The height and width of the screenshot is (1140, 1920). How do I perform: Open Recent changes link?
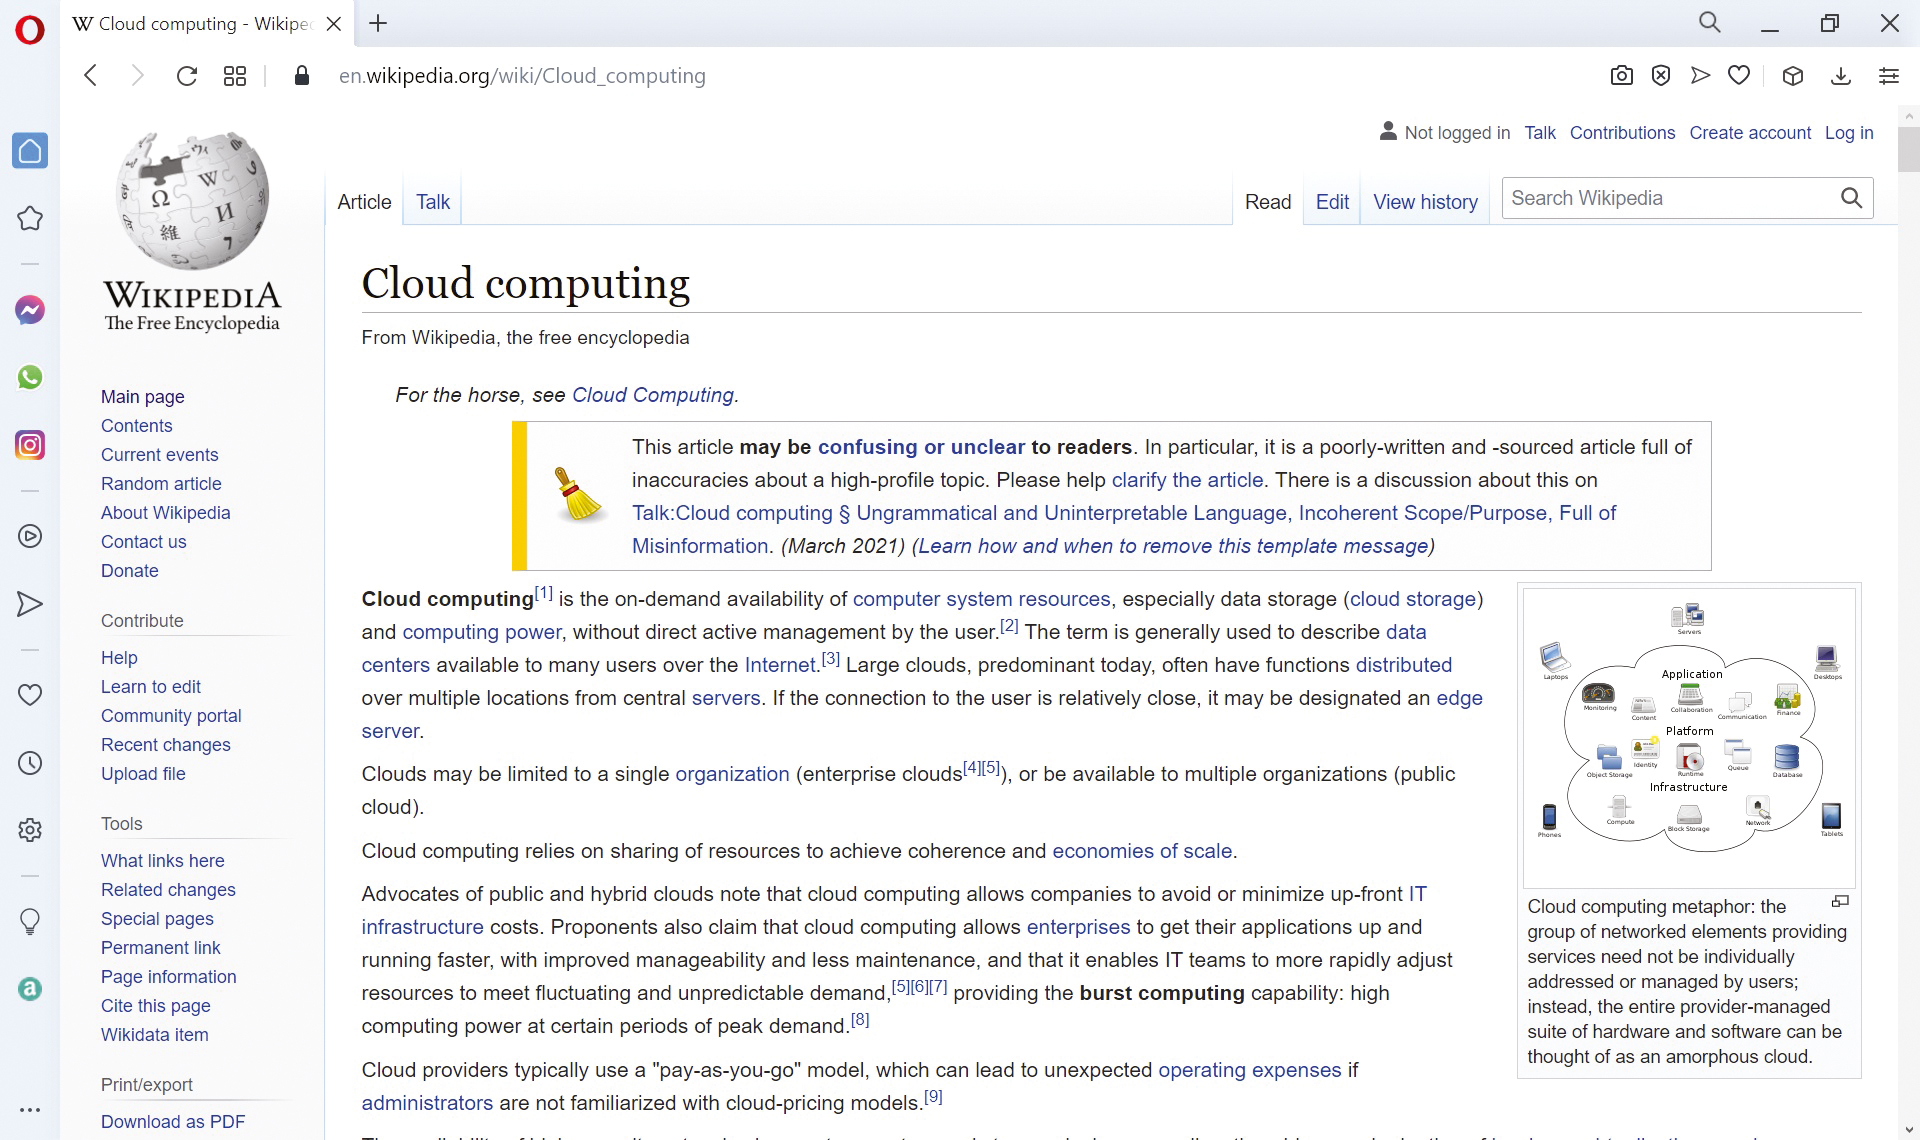click(166, 745)
